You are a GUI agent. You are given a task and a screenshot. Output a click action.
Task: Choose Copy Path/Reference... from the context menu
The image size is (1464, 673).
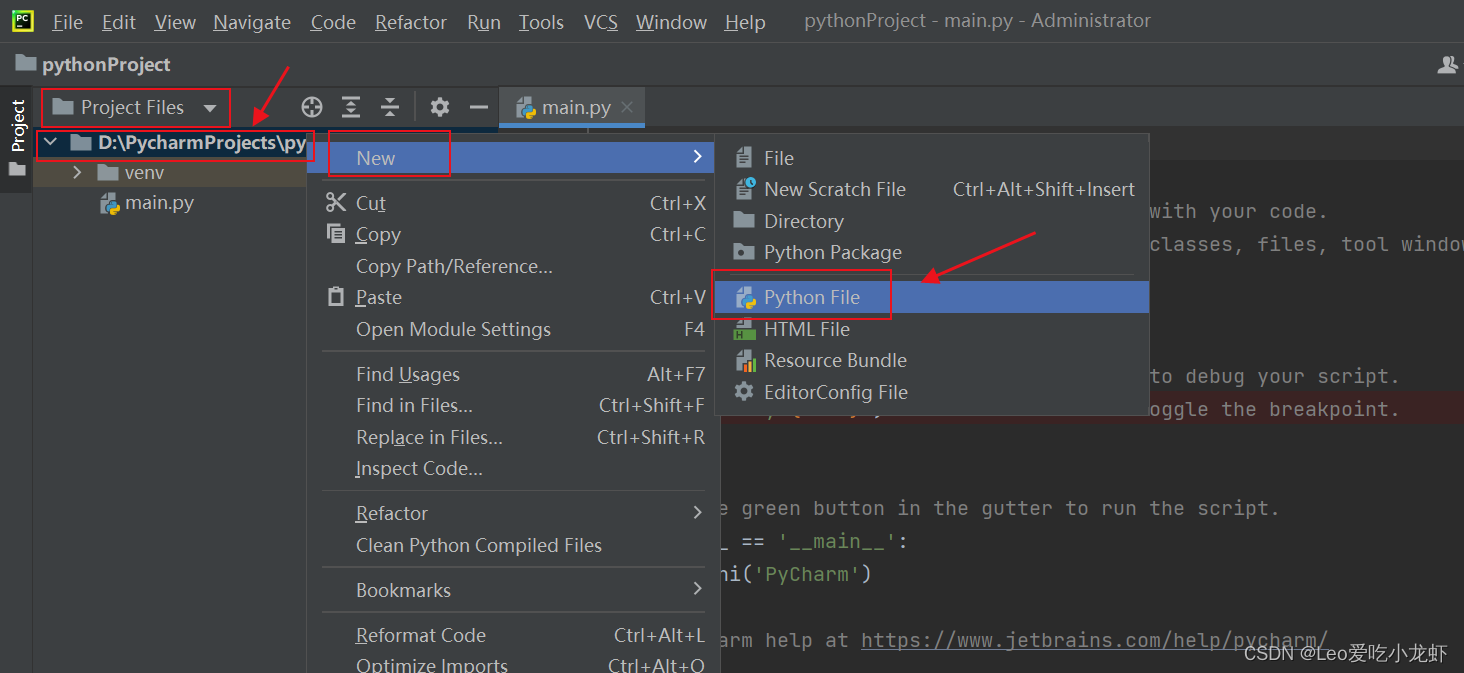454,266
